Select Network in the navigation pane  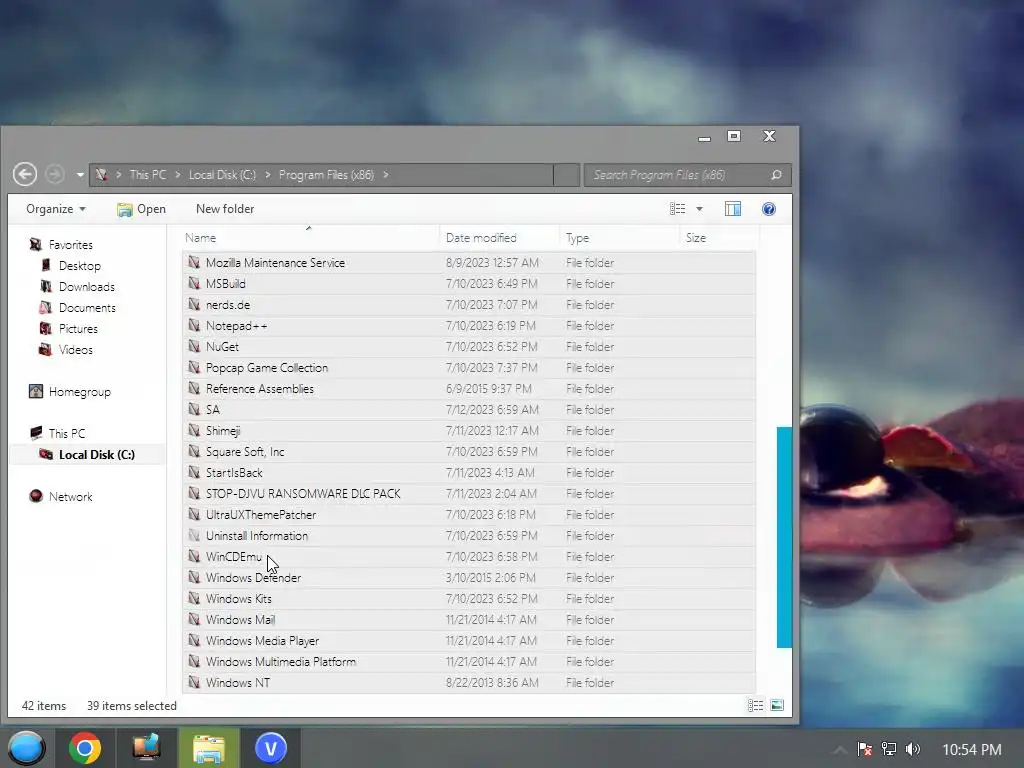(x=71, y=496)
